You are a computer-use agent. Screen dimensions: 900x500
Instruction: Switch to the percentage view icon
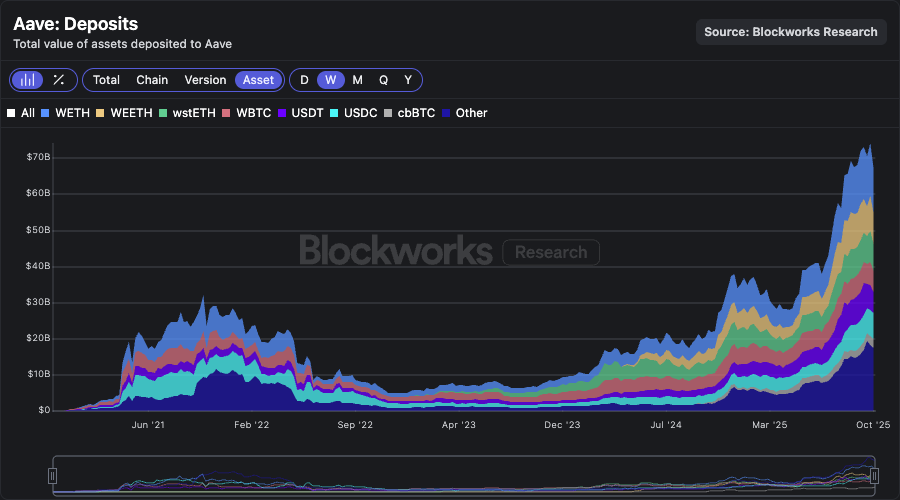click(x=59, y=80)
